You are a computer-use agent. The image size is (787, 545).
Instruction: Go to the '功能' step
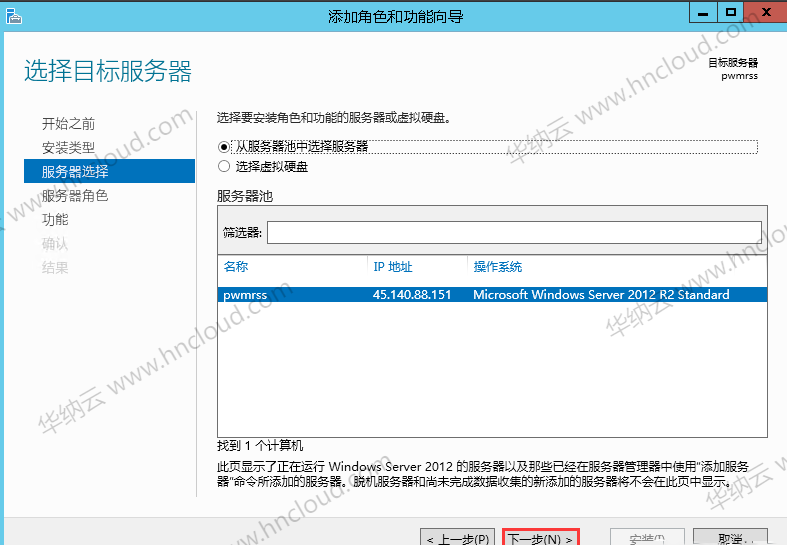coord(55,219)
